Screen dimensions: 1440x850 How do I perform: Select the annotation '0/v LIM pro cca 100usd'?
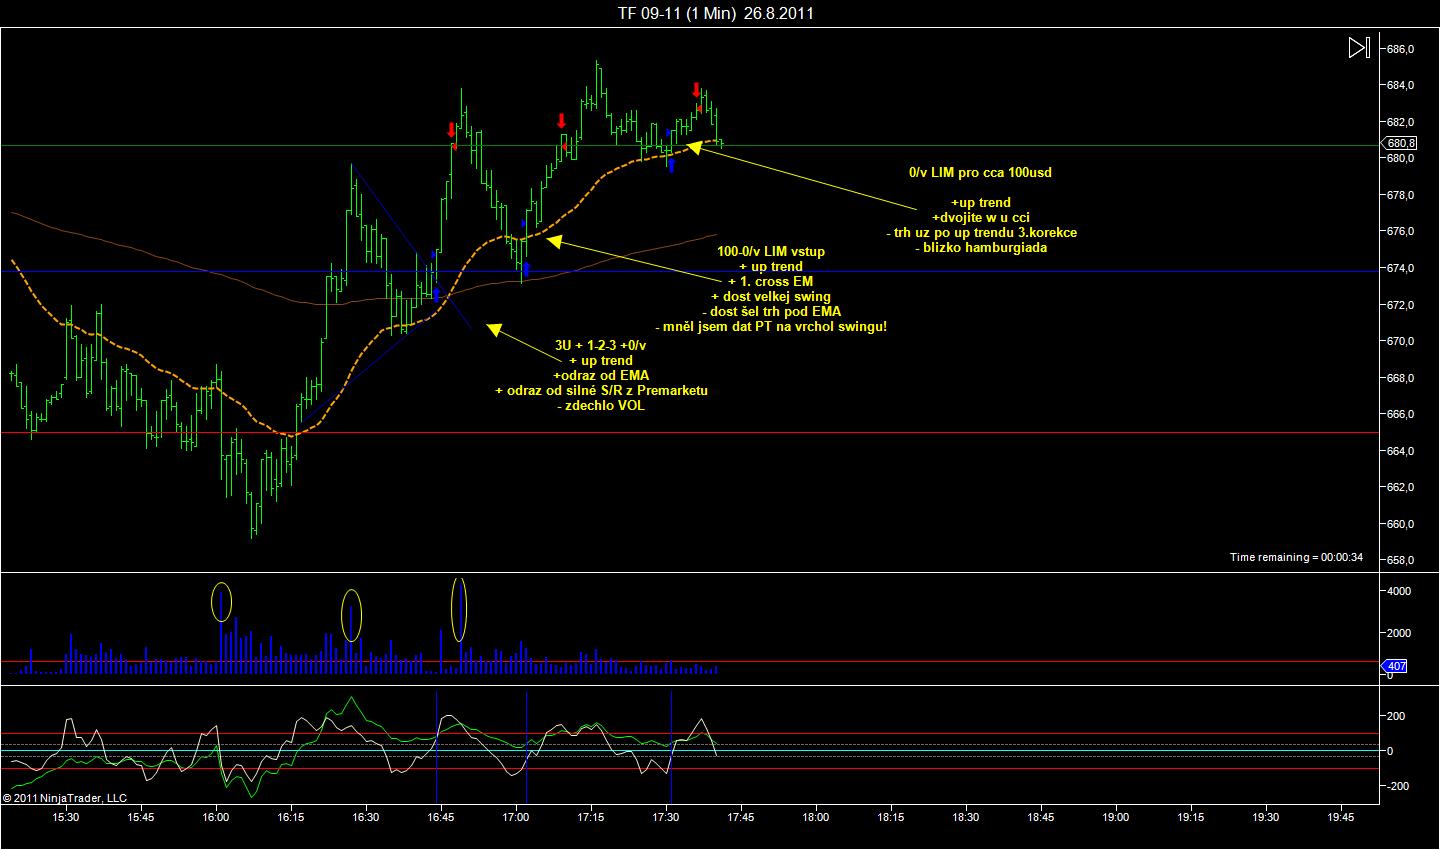(x=980, y=172)
